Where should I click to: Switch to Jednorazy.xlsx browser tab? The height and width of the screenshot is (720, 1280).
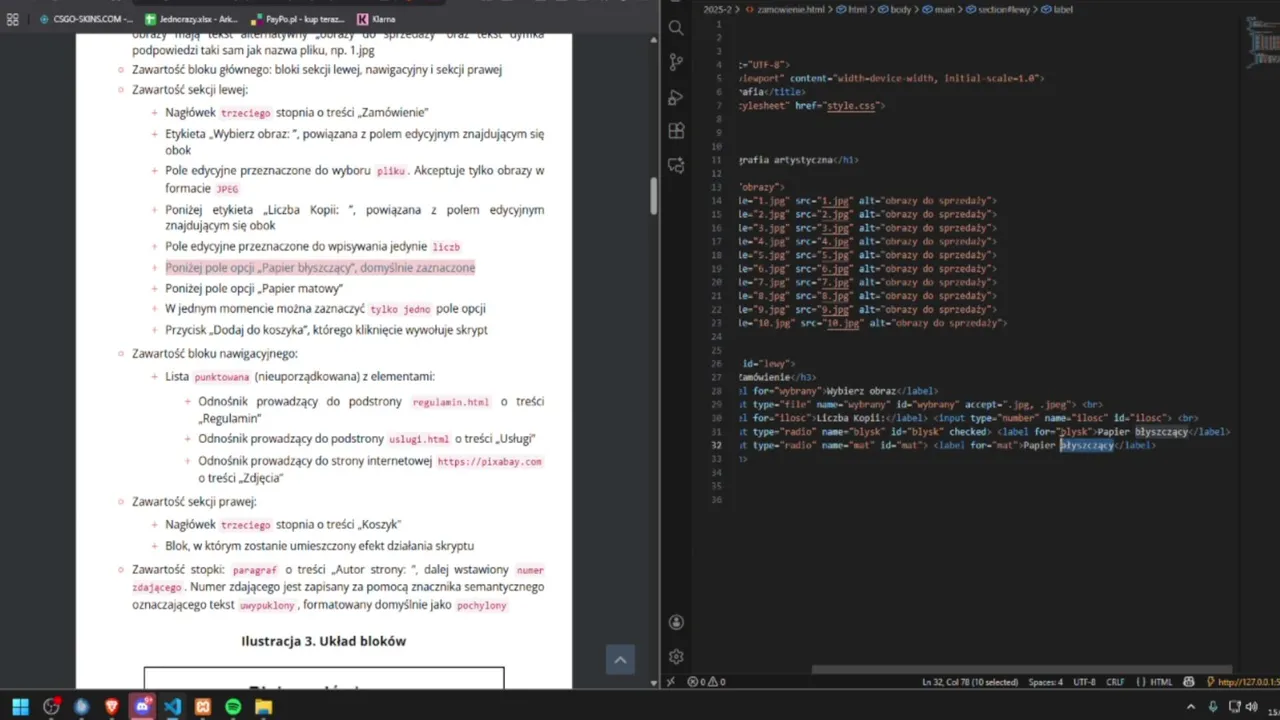(190, 19)
